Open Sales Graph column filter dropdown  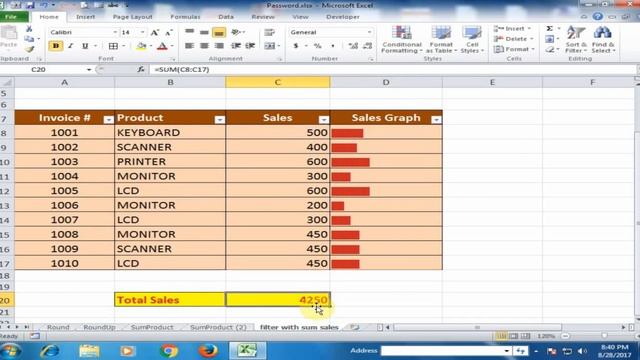pyautogui.click(x=436, y=120)
